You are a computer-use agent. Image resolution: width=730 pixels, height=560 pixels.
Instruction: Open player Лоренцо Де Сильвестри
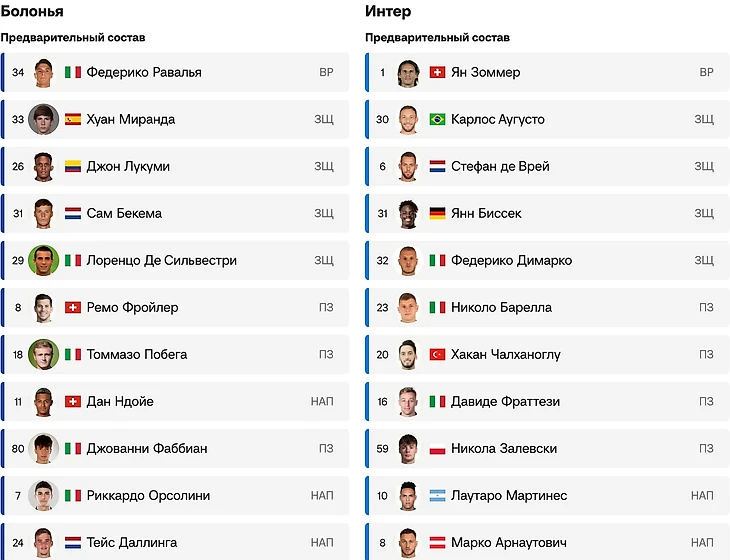[175, 260]
